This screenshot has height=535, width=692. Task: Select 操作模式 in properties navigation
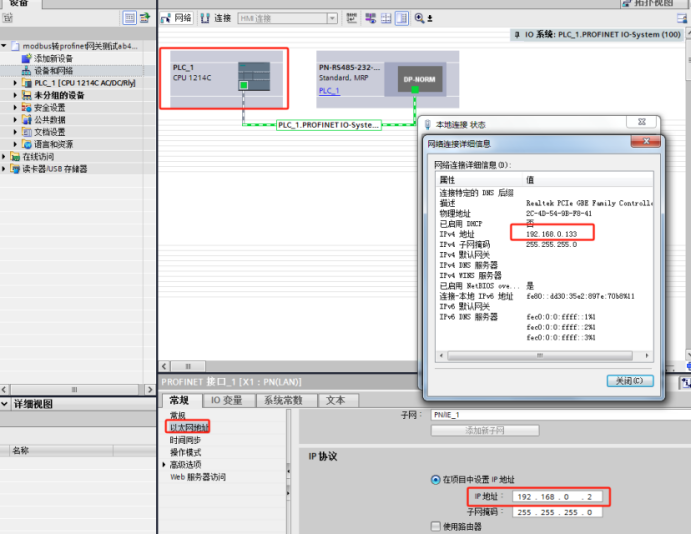pos(185,452)
